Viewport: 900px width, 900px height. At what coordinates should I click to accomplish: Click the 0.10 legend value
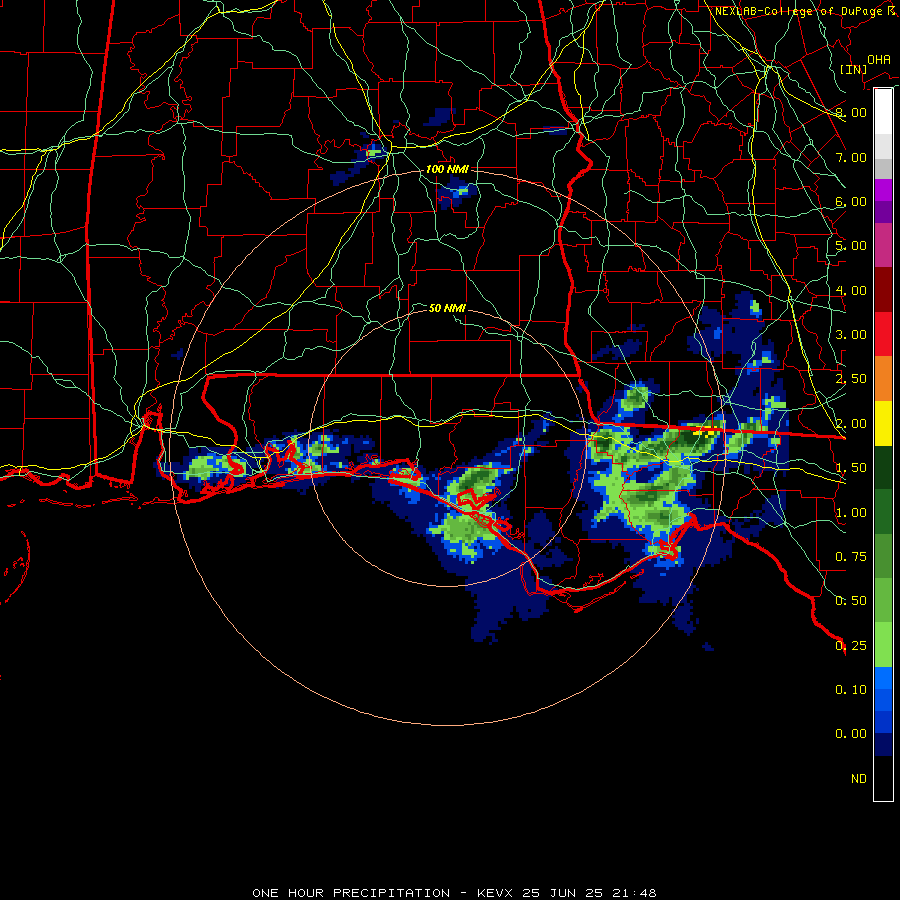(x=851, y=690)
